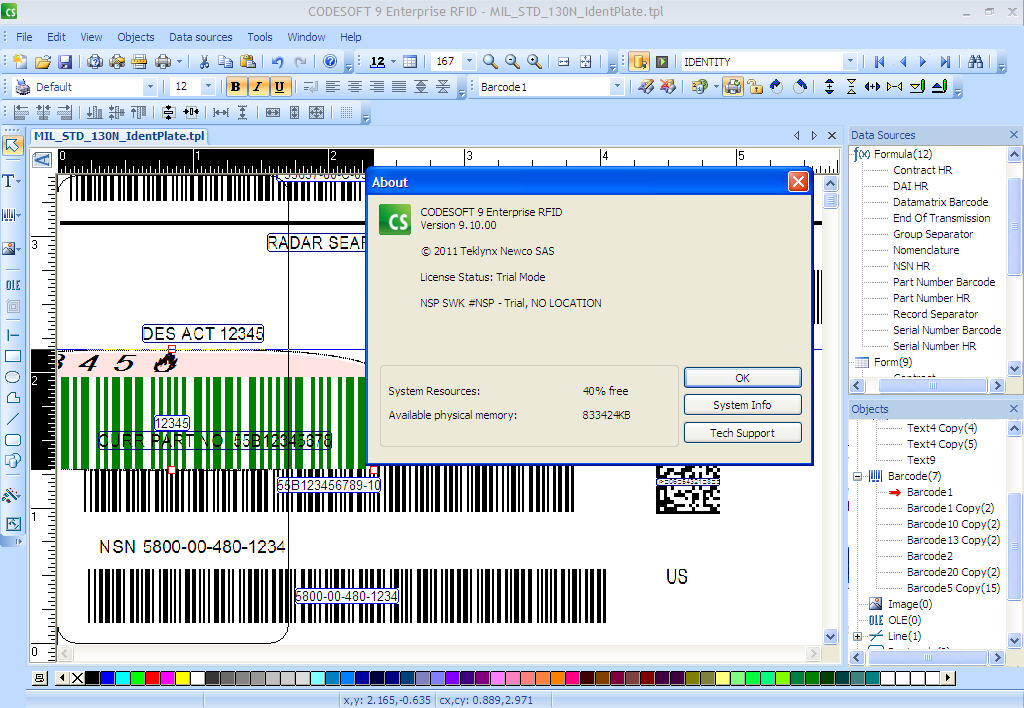Click the Cut scissors icon
This screenshot has height=708, width=1024.
point(204,62)
